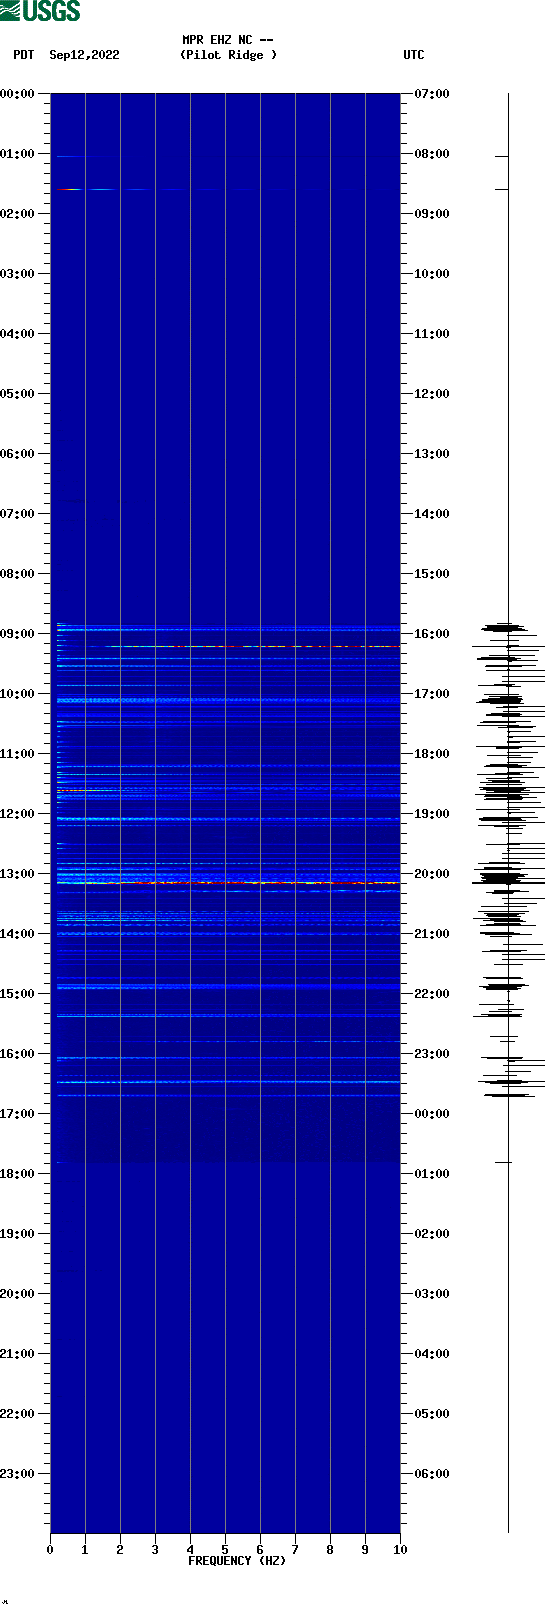Click the 'Sep12,2022' date label

(84, 55)
